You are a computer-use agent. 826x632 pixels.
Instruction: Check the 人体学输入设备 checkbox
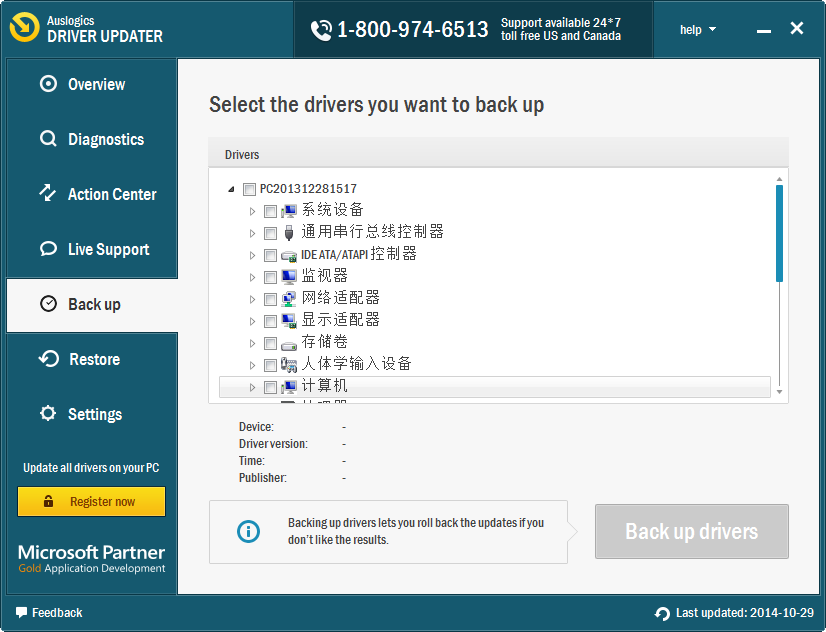[270, 365]
